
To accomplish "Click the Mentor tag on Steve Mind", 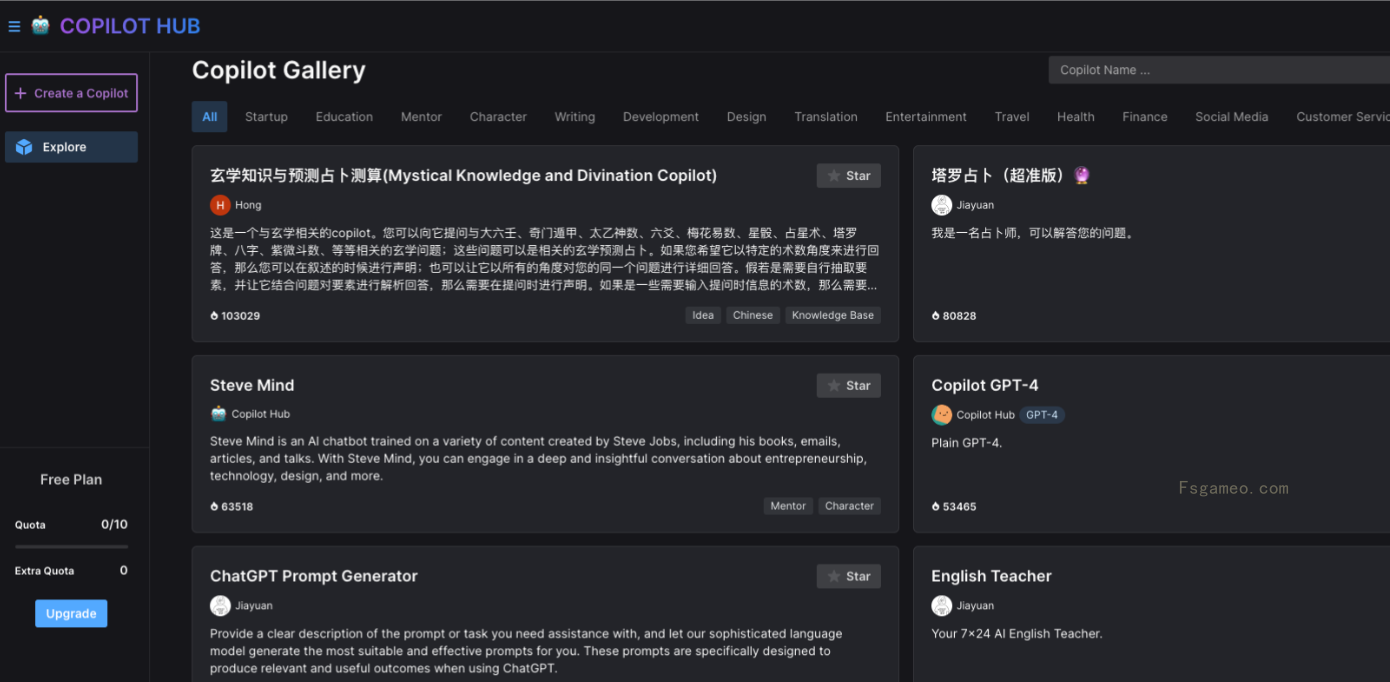I will tap(788, 506).
